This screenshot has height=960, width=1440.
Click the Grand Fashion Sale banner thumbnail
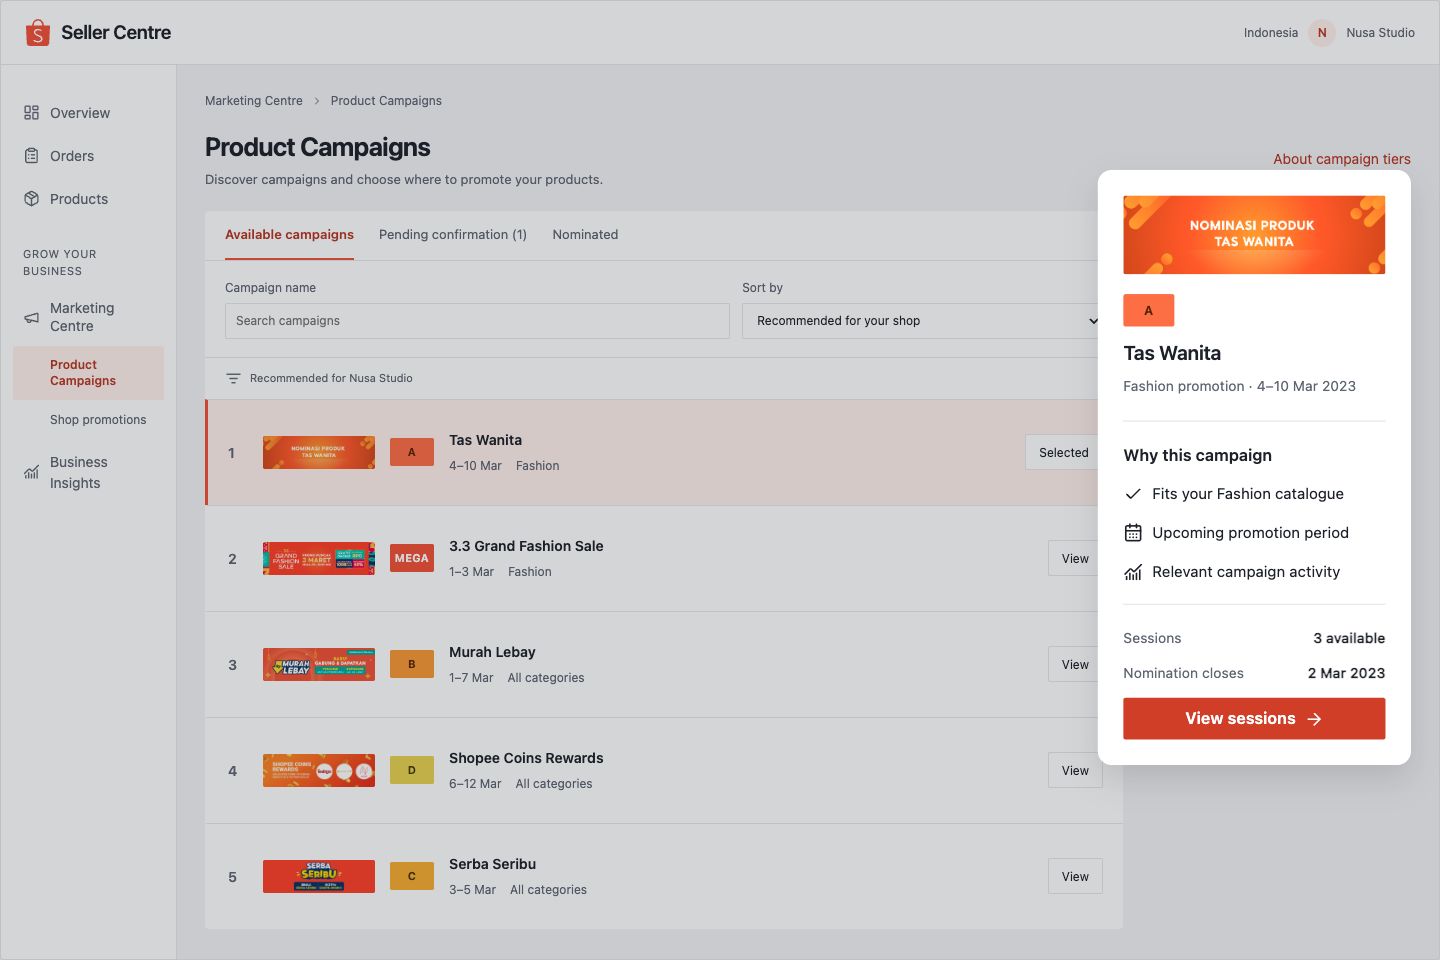point(319,559)
